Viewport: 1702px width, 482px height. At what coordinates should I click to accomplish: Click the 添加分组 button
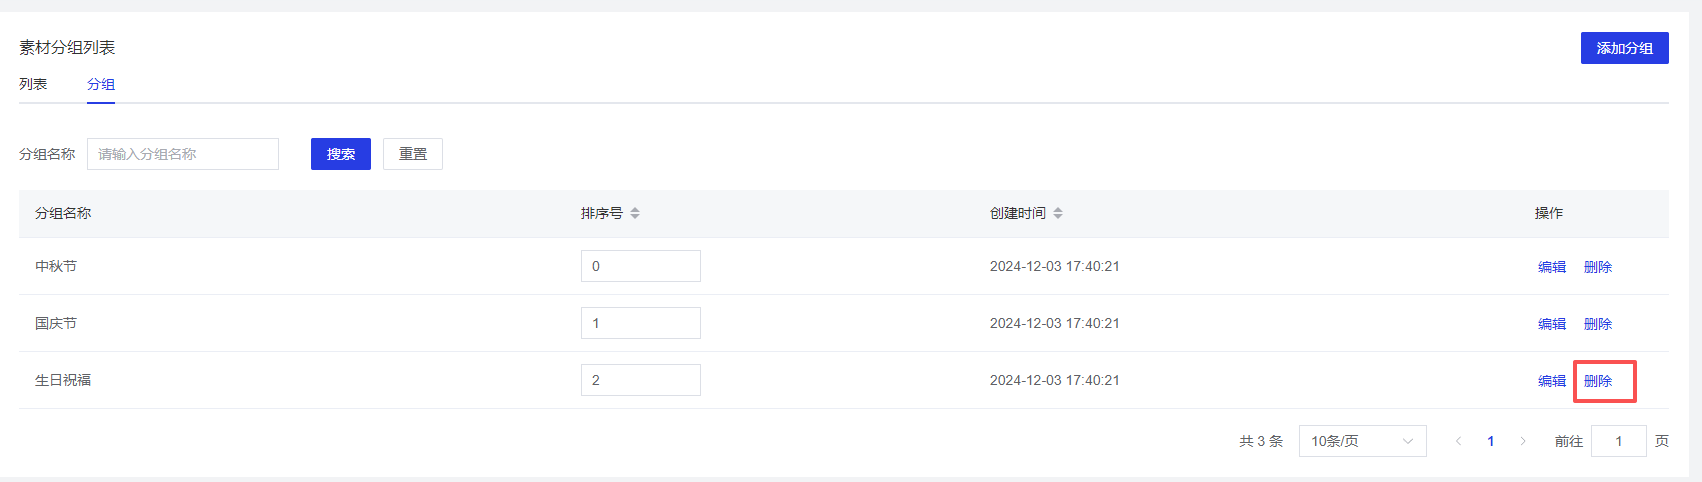tap(1624, 48)
